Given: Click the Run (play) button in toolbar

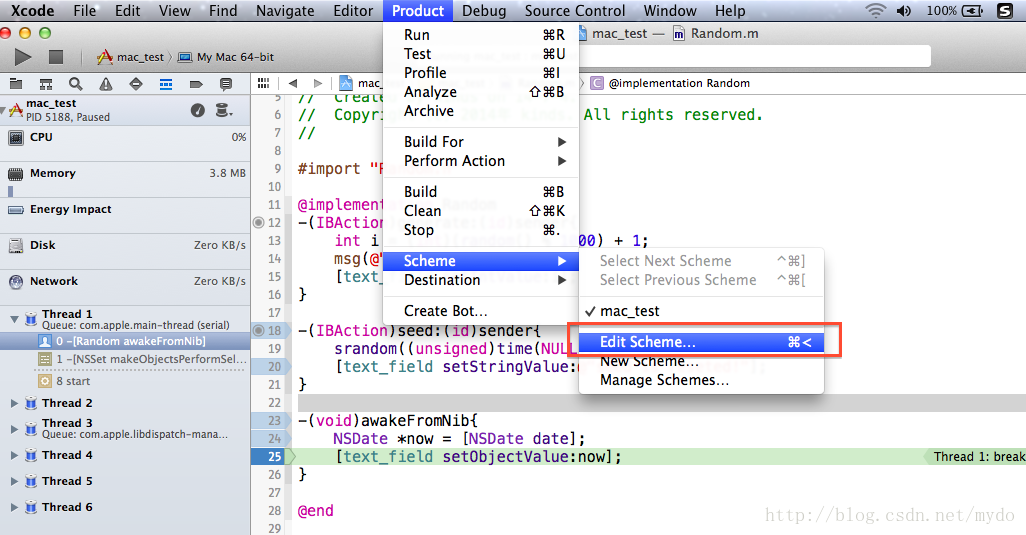Looking at the screenshot, I should tap(23, 57).
